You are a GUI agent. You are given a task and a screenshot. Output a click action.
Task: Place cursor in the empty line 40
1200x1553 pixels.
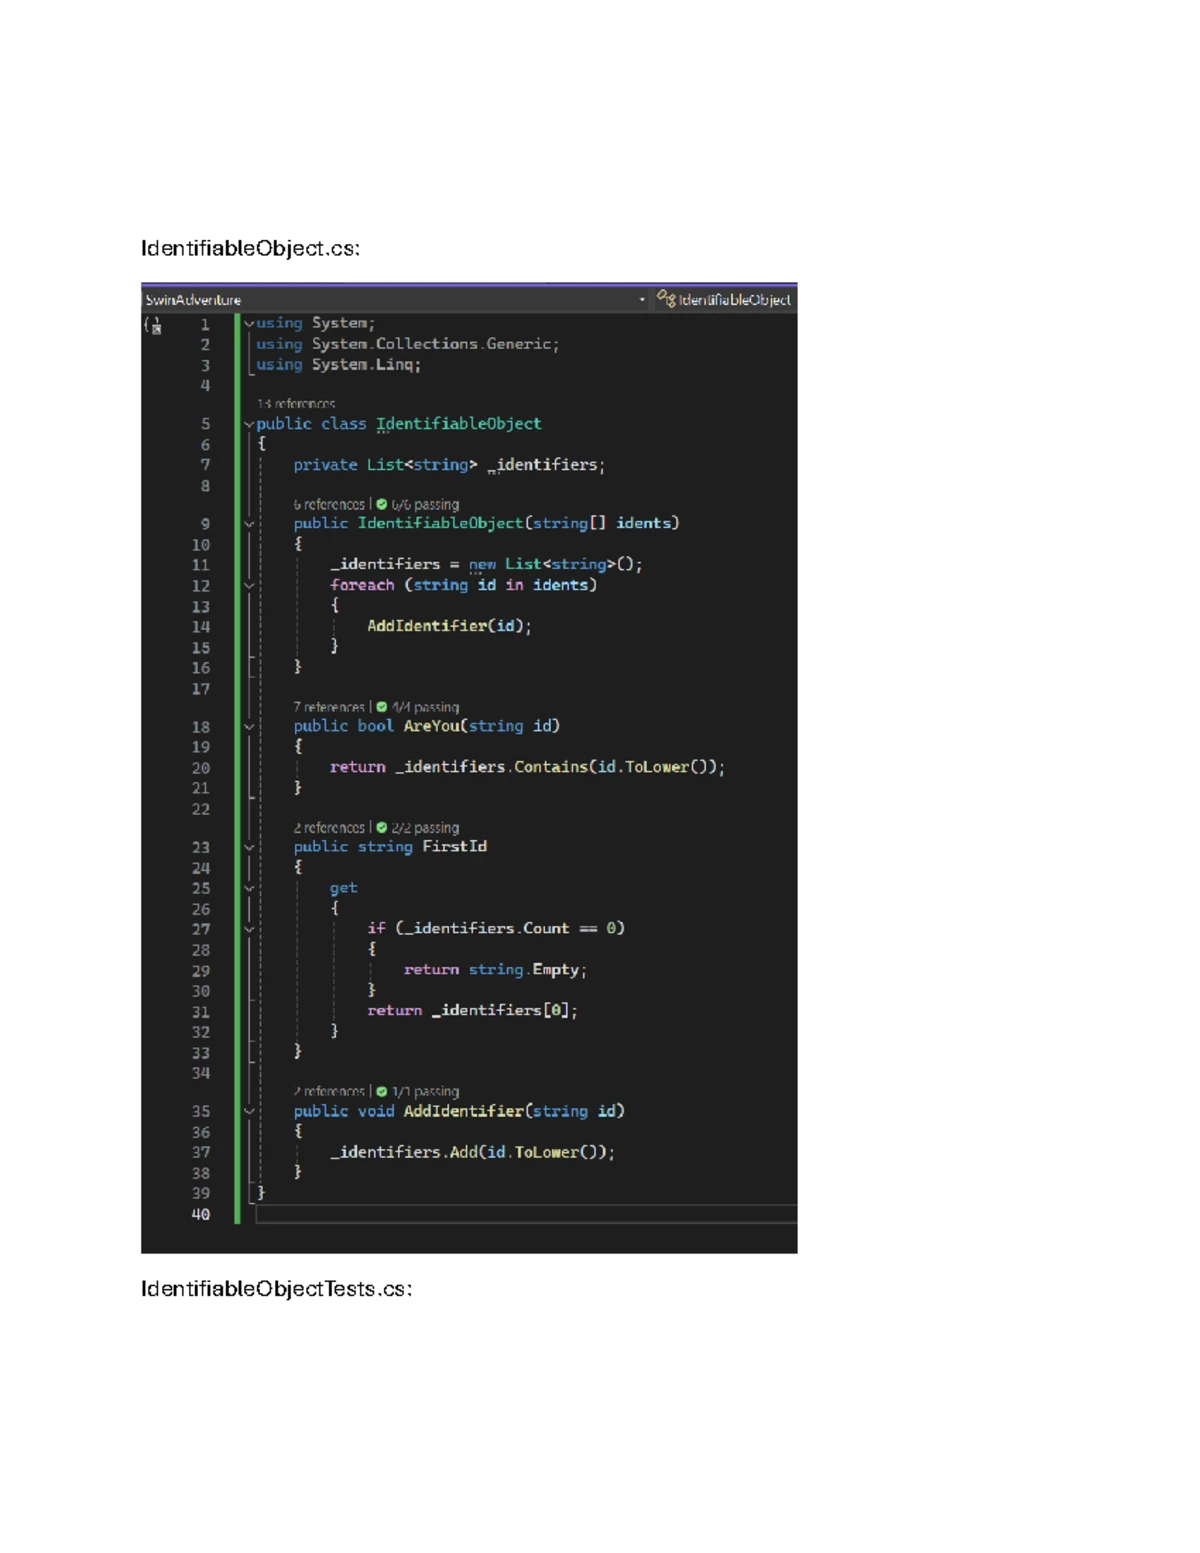[x=526, y=1214]
